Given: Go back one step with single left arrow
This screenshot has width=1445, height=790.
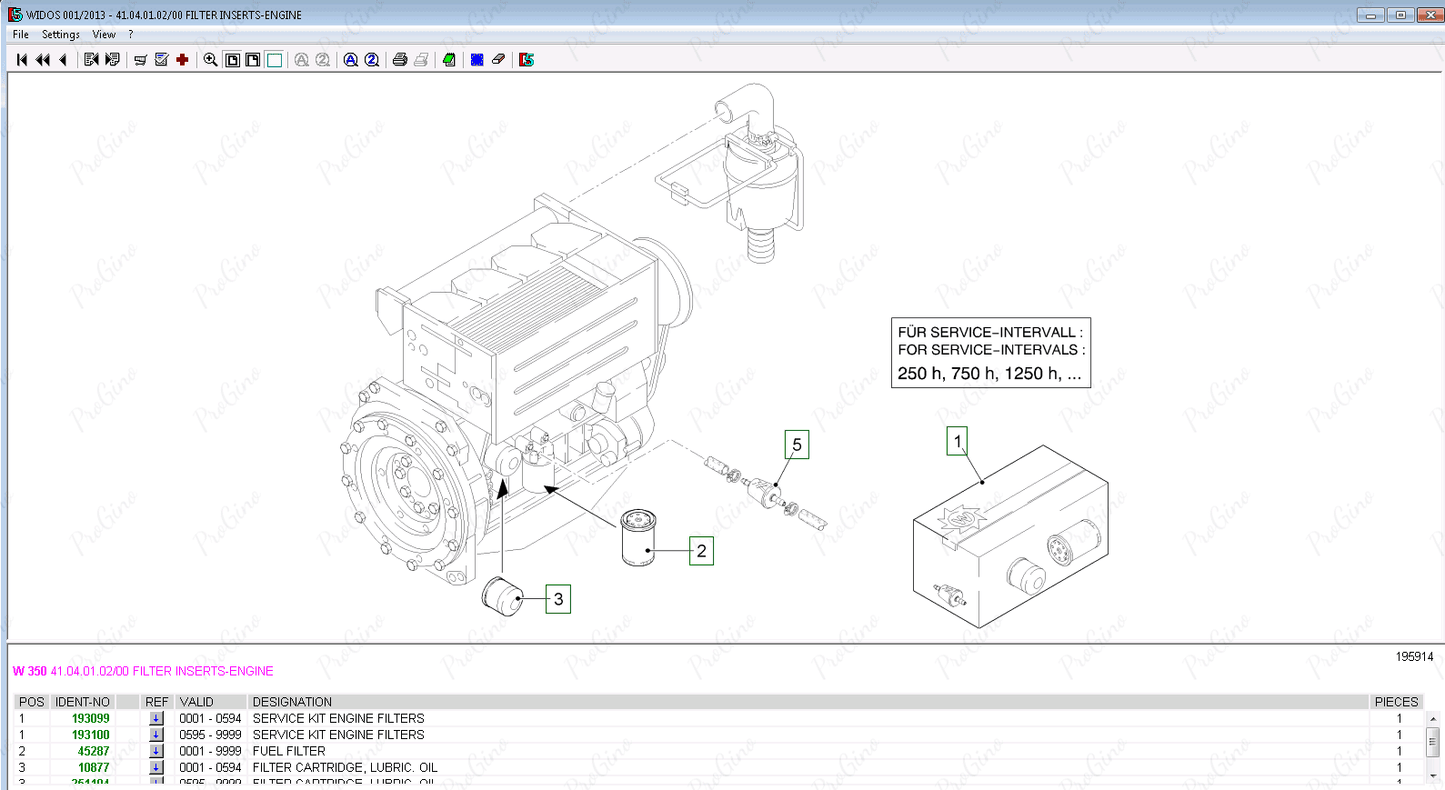Looking at the screenshot, I should tap(63, 60).
